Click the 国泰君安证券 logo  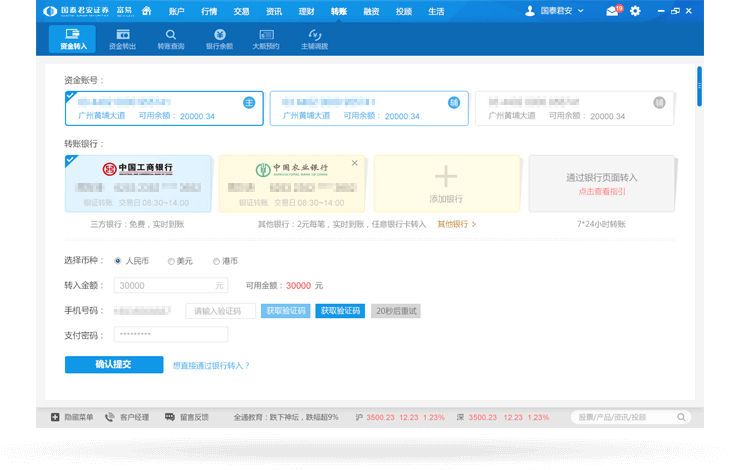click(x=76, y=11)
